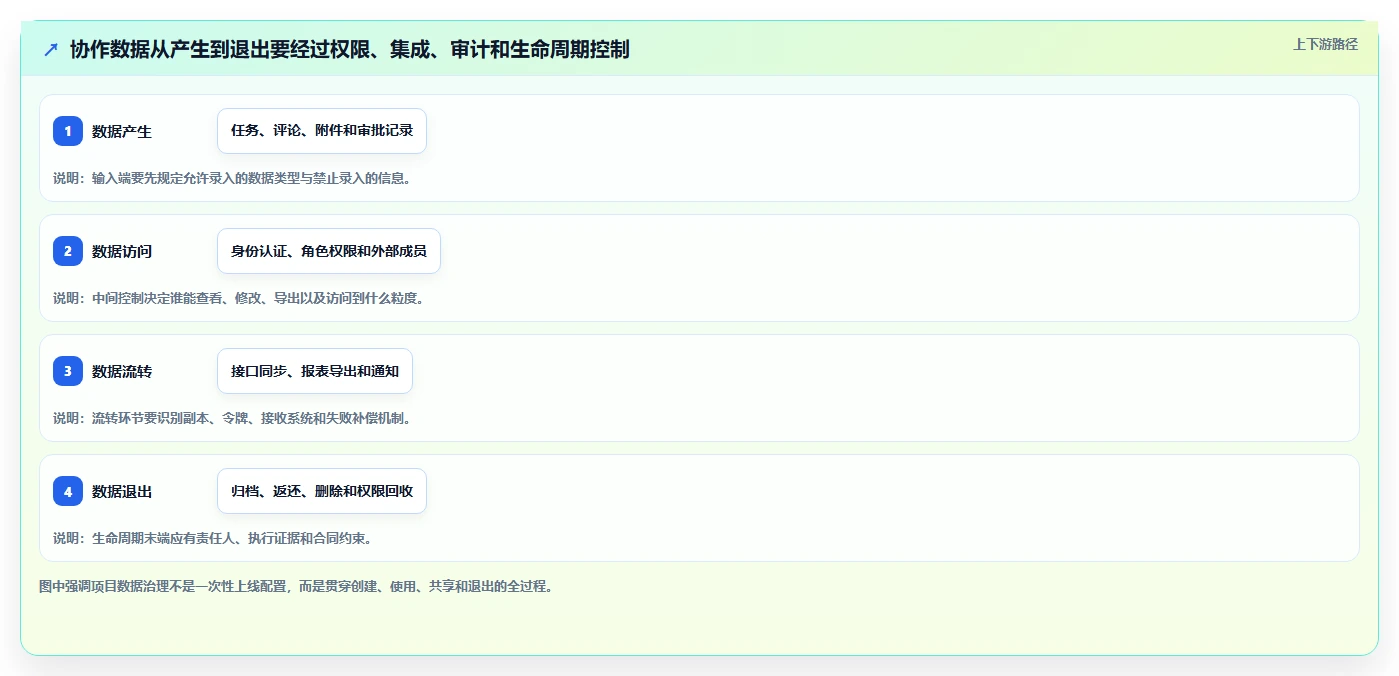Click the 数据退出 step label
Image resolution: width=1399 pixels, height=676 pixels.
tap(122, 491)
